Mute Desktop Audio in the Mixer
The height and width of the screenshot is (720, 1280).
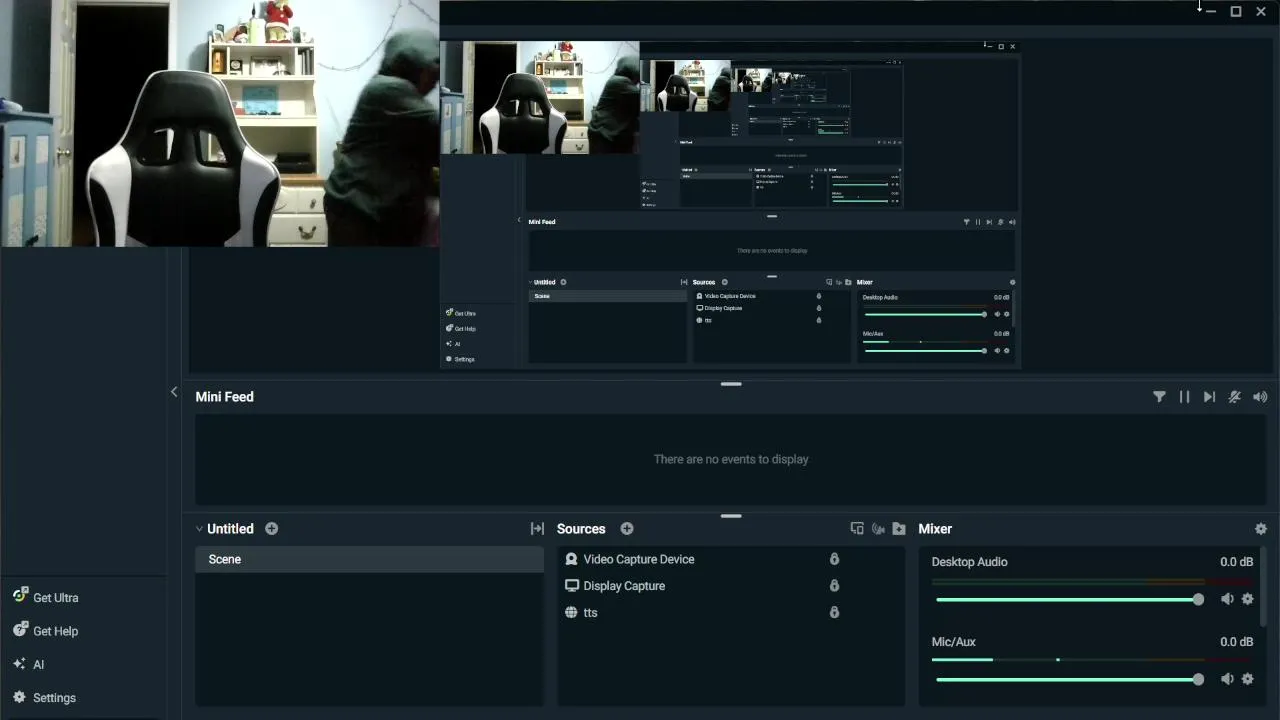point(1227,599)
